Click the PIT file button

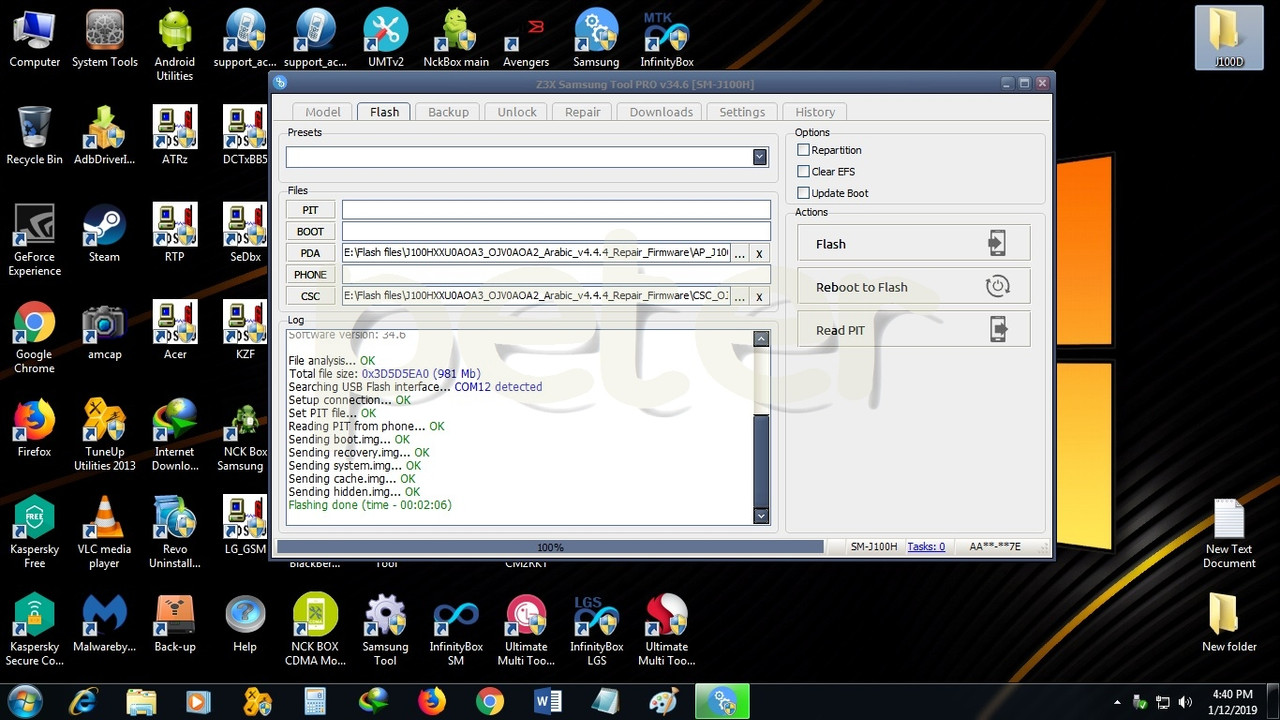click(x=310, y=210)
